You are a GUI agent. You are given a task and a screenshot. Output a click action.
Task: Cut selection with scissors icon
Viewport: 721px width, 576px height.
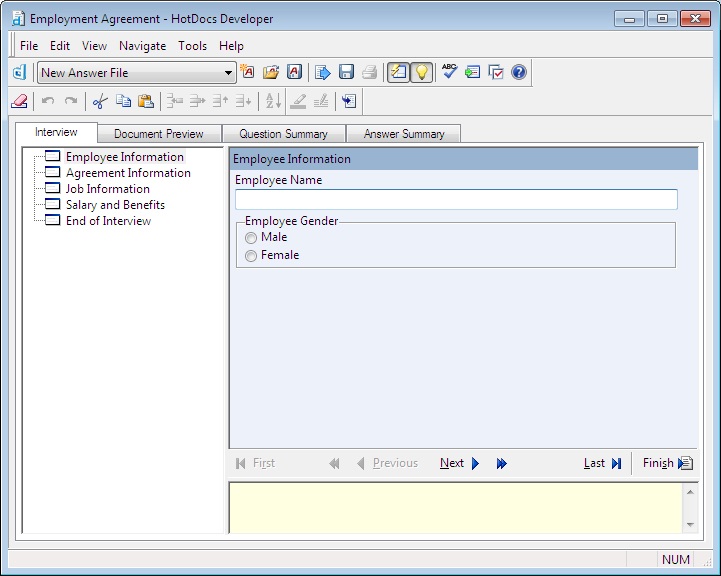click(x=100, y=101)
